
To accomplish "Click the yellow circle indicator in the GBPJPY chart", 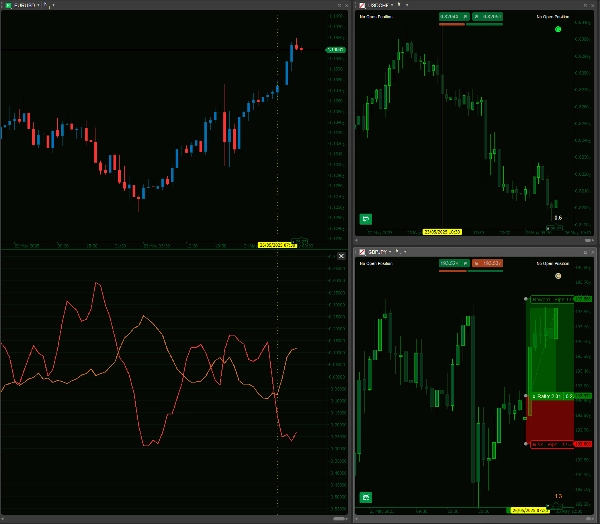I will click(x=558, y=274).
